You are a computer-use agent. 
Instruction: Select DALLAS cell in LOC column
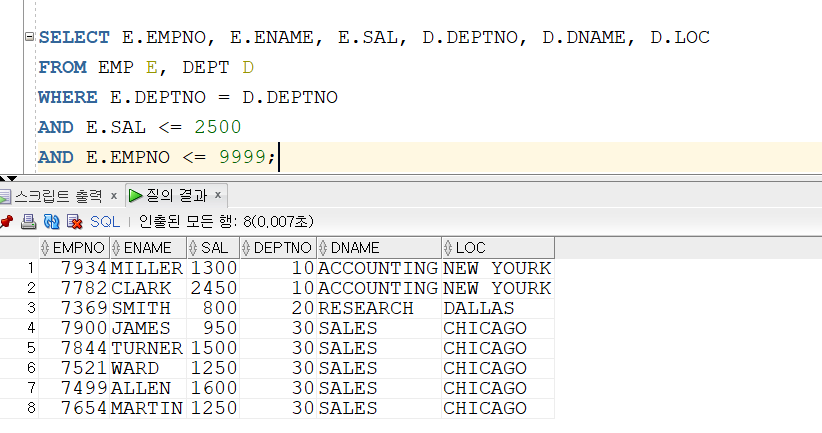pyautogui.click(x=497, y=308)
